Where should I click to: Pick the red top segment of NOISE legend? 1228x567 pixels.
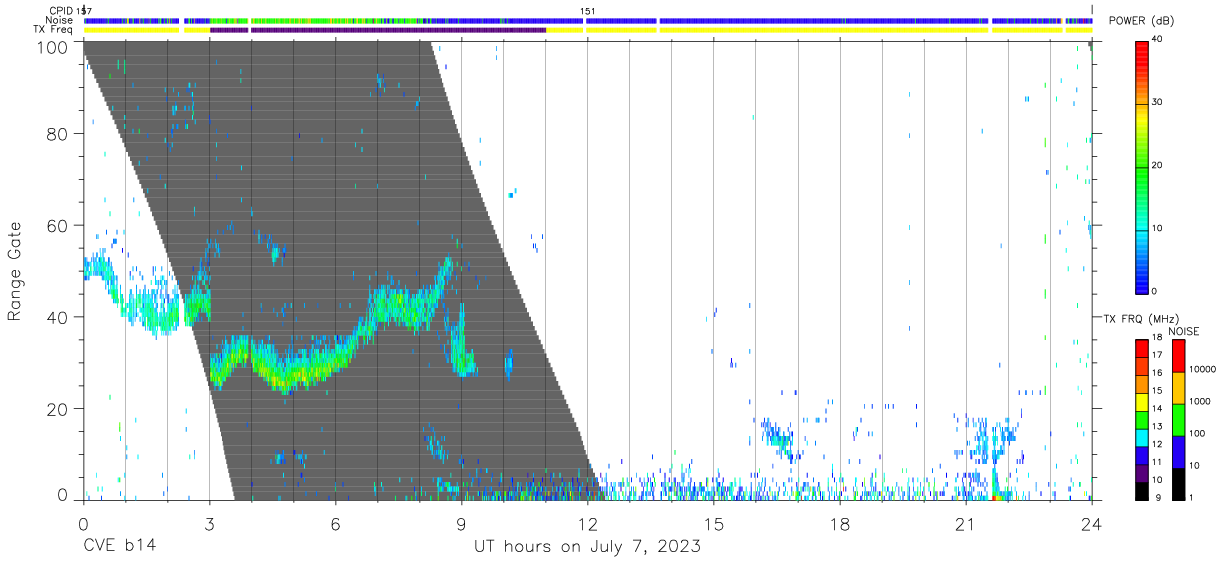tap(1178, 355)
